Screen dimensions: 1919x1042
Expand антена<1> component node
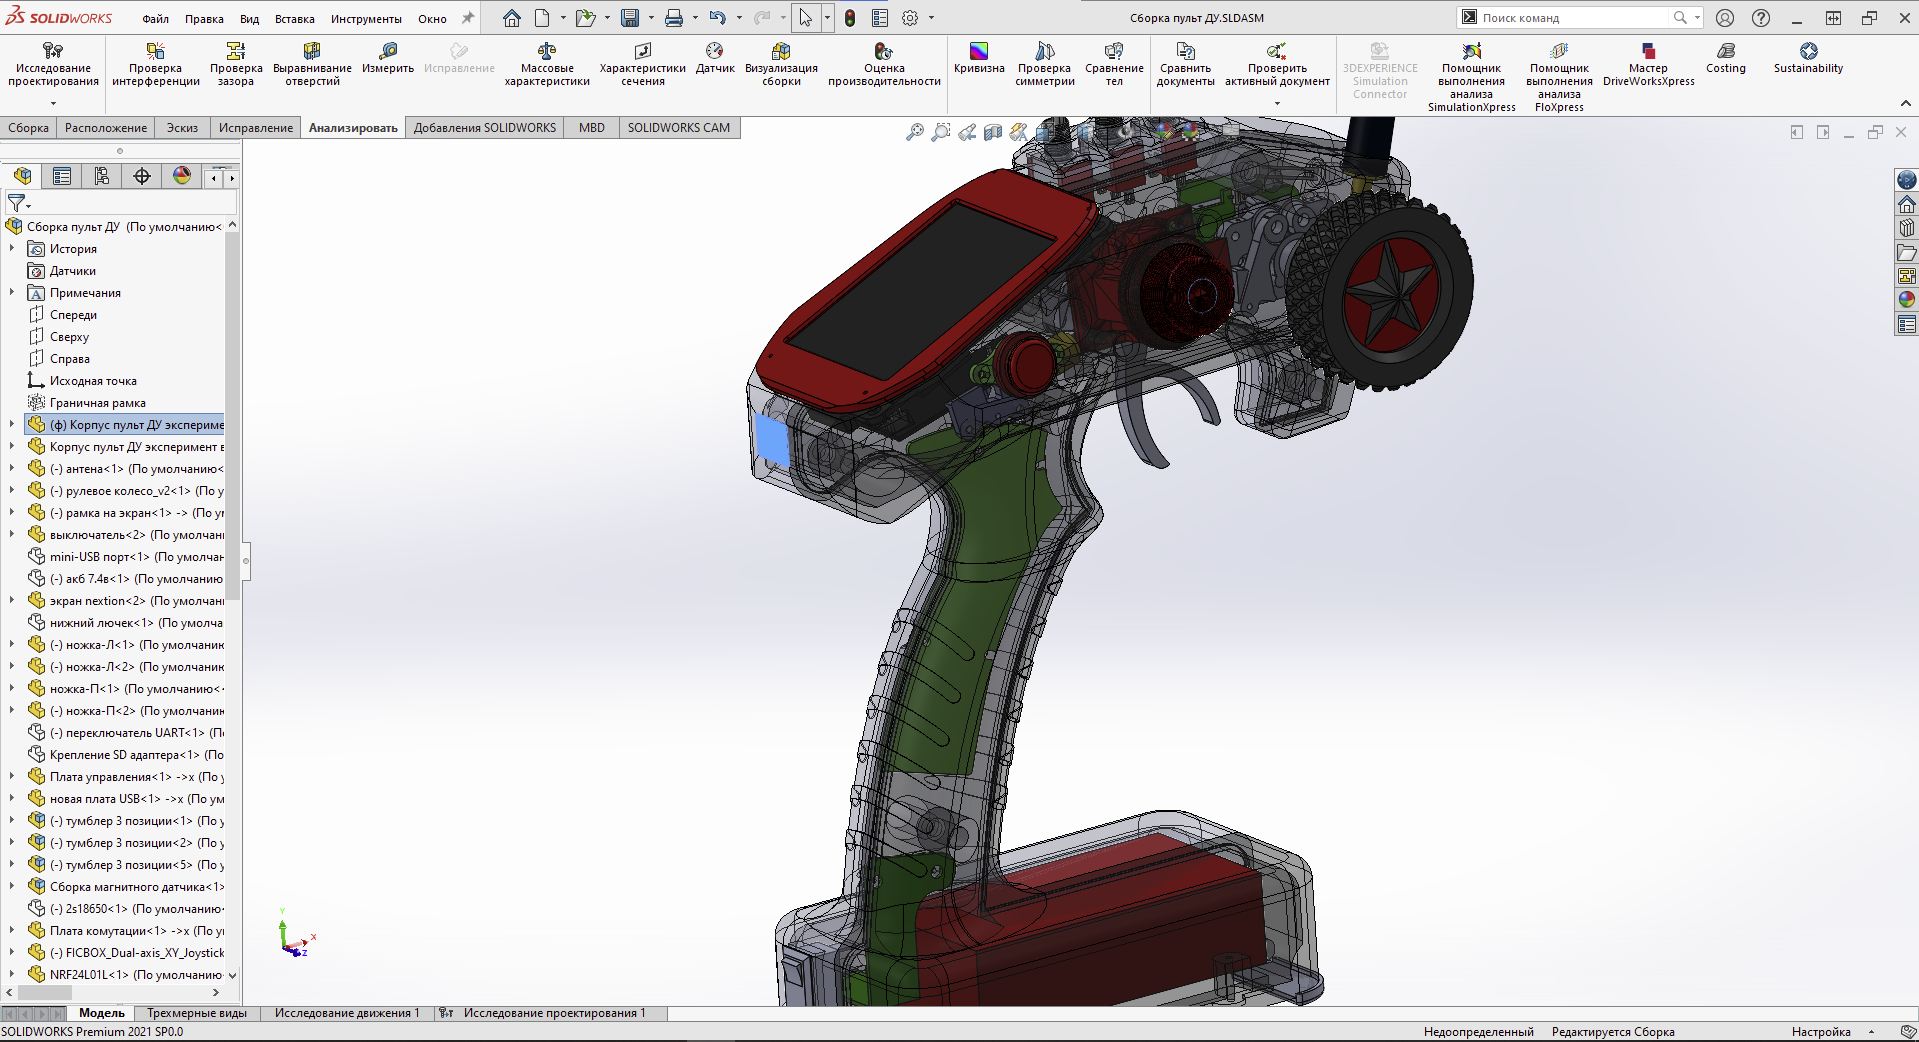point(12,468)
